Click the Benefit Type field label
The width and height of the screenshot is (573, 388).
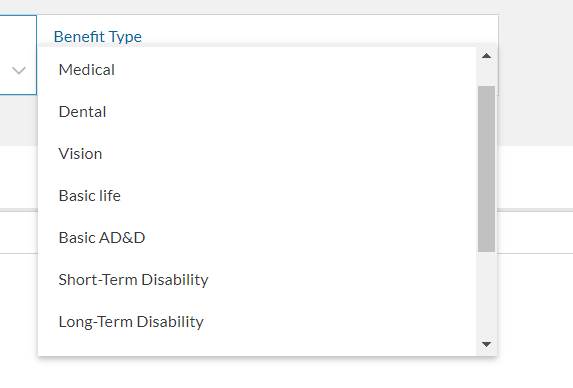point(98,37)
